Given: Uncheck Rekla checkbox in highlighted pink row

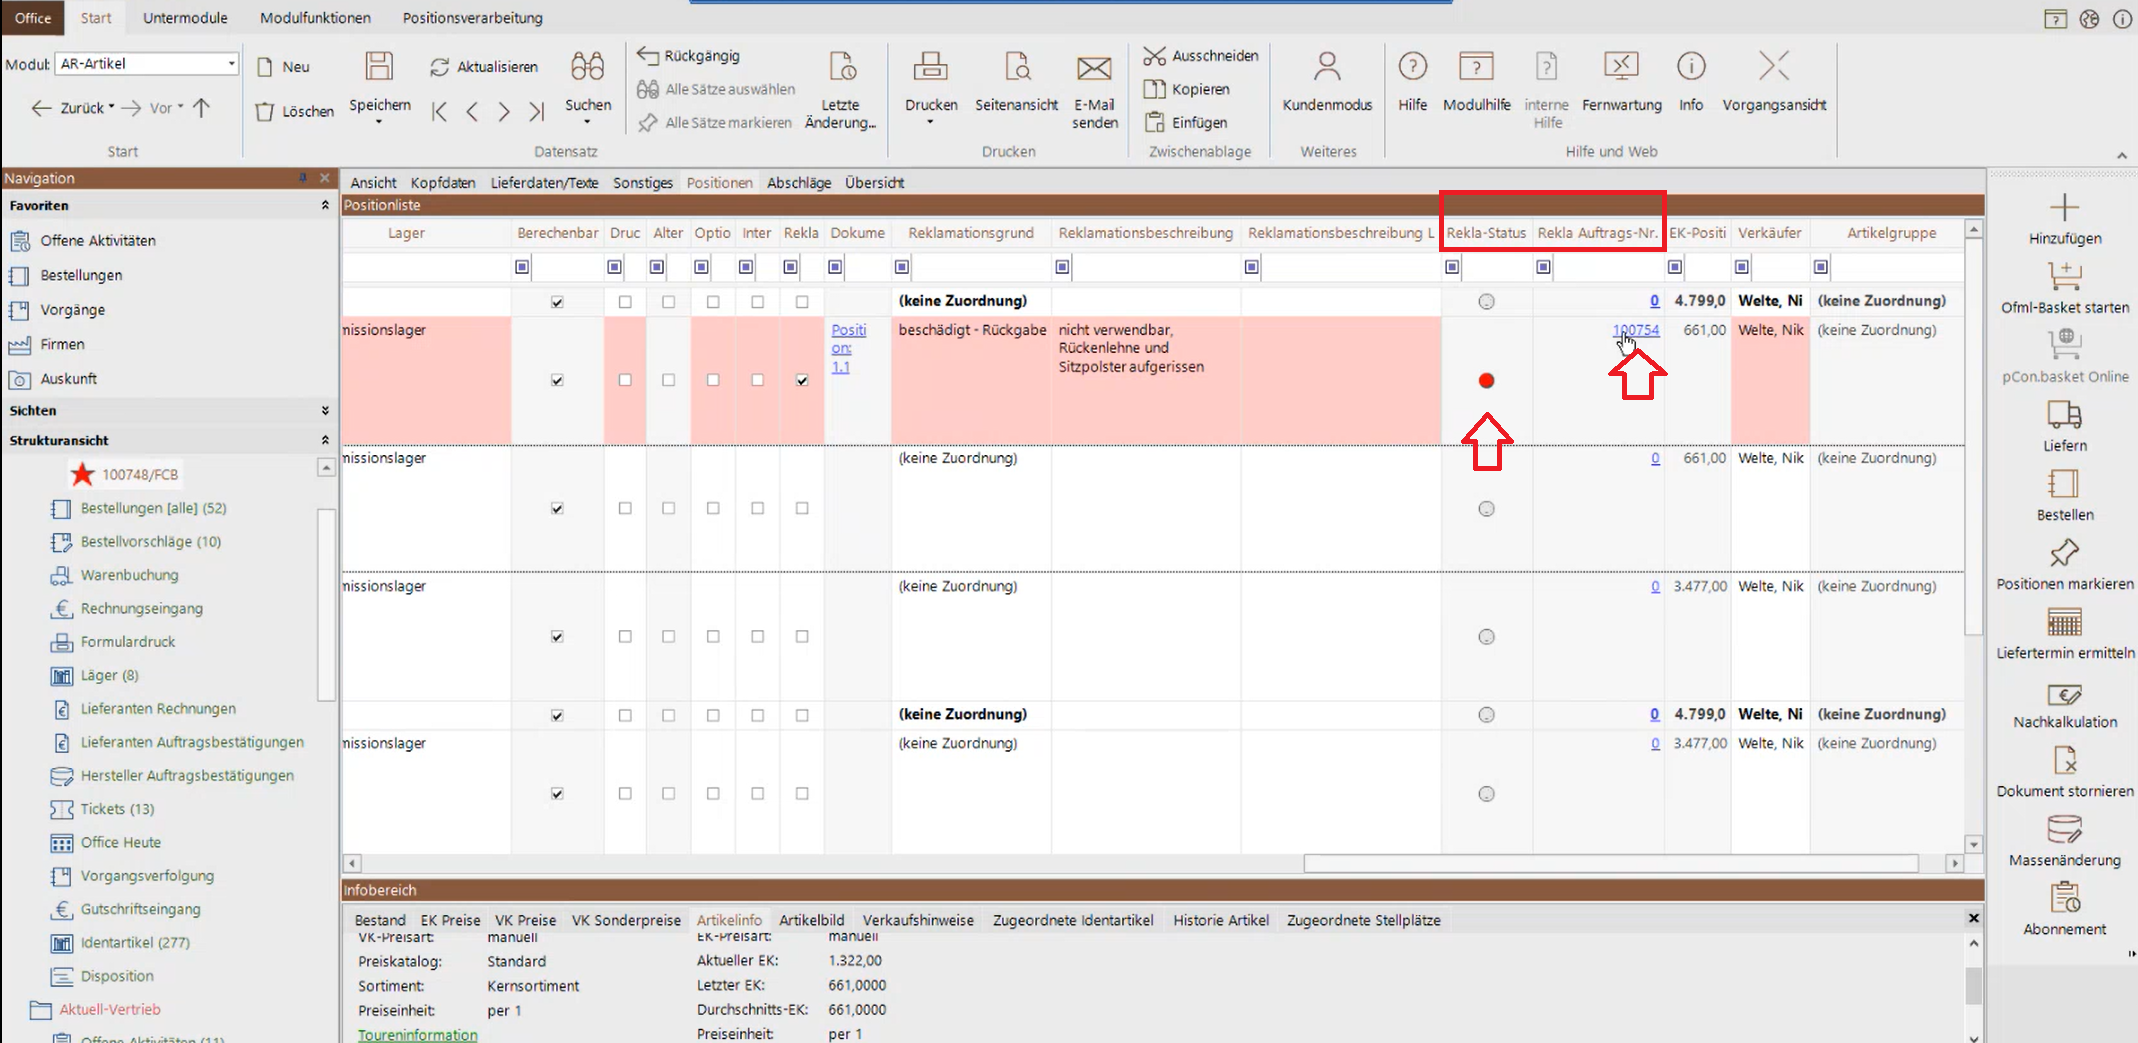Looking at the screenshot, I should [x=802, y=380].
